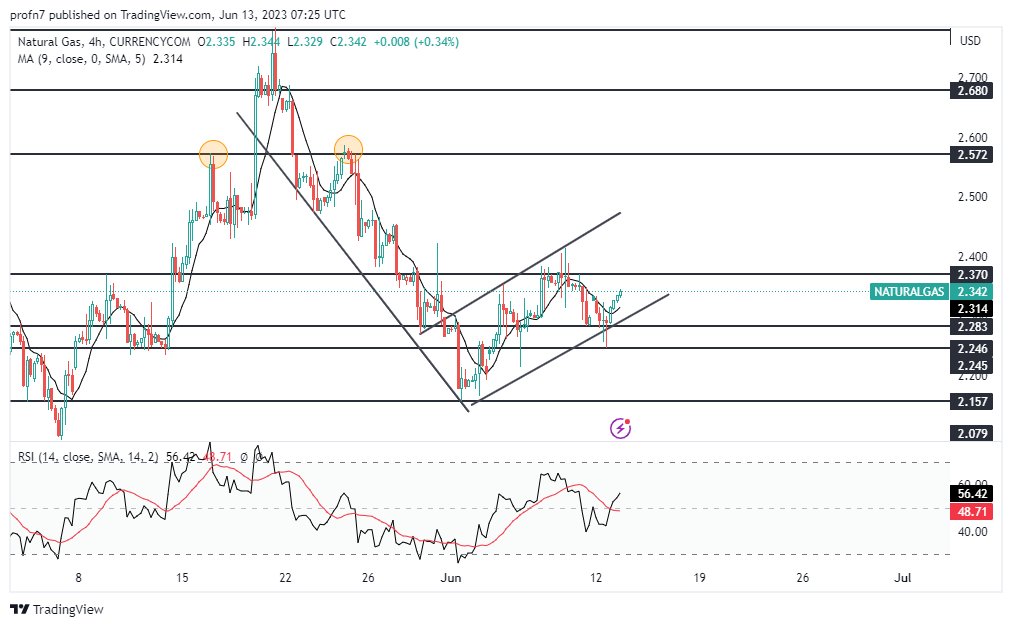The height and width of the screenshot is (627, 1012).
Task: Click the black 2.314 MA tag on price scale
Action: [971, 309]
